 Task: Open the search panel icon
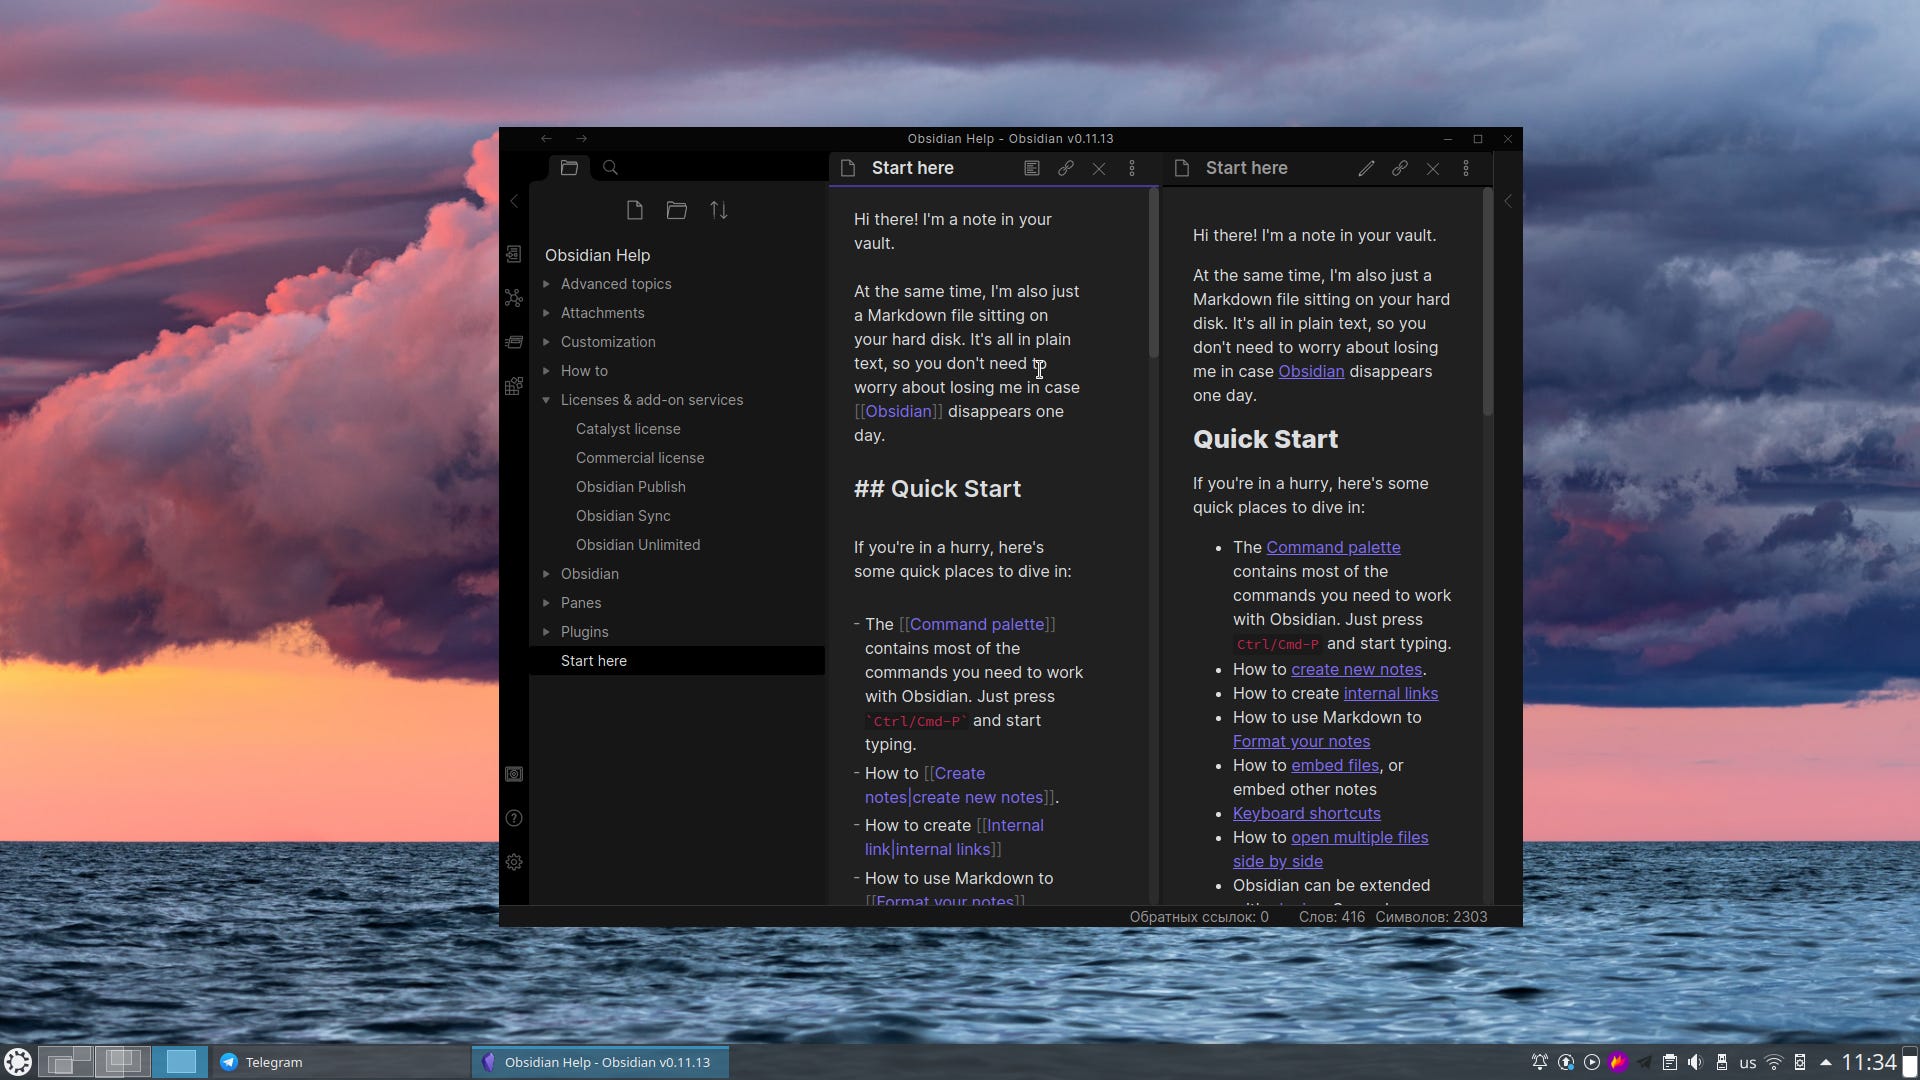[x=611, y=167]
